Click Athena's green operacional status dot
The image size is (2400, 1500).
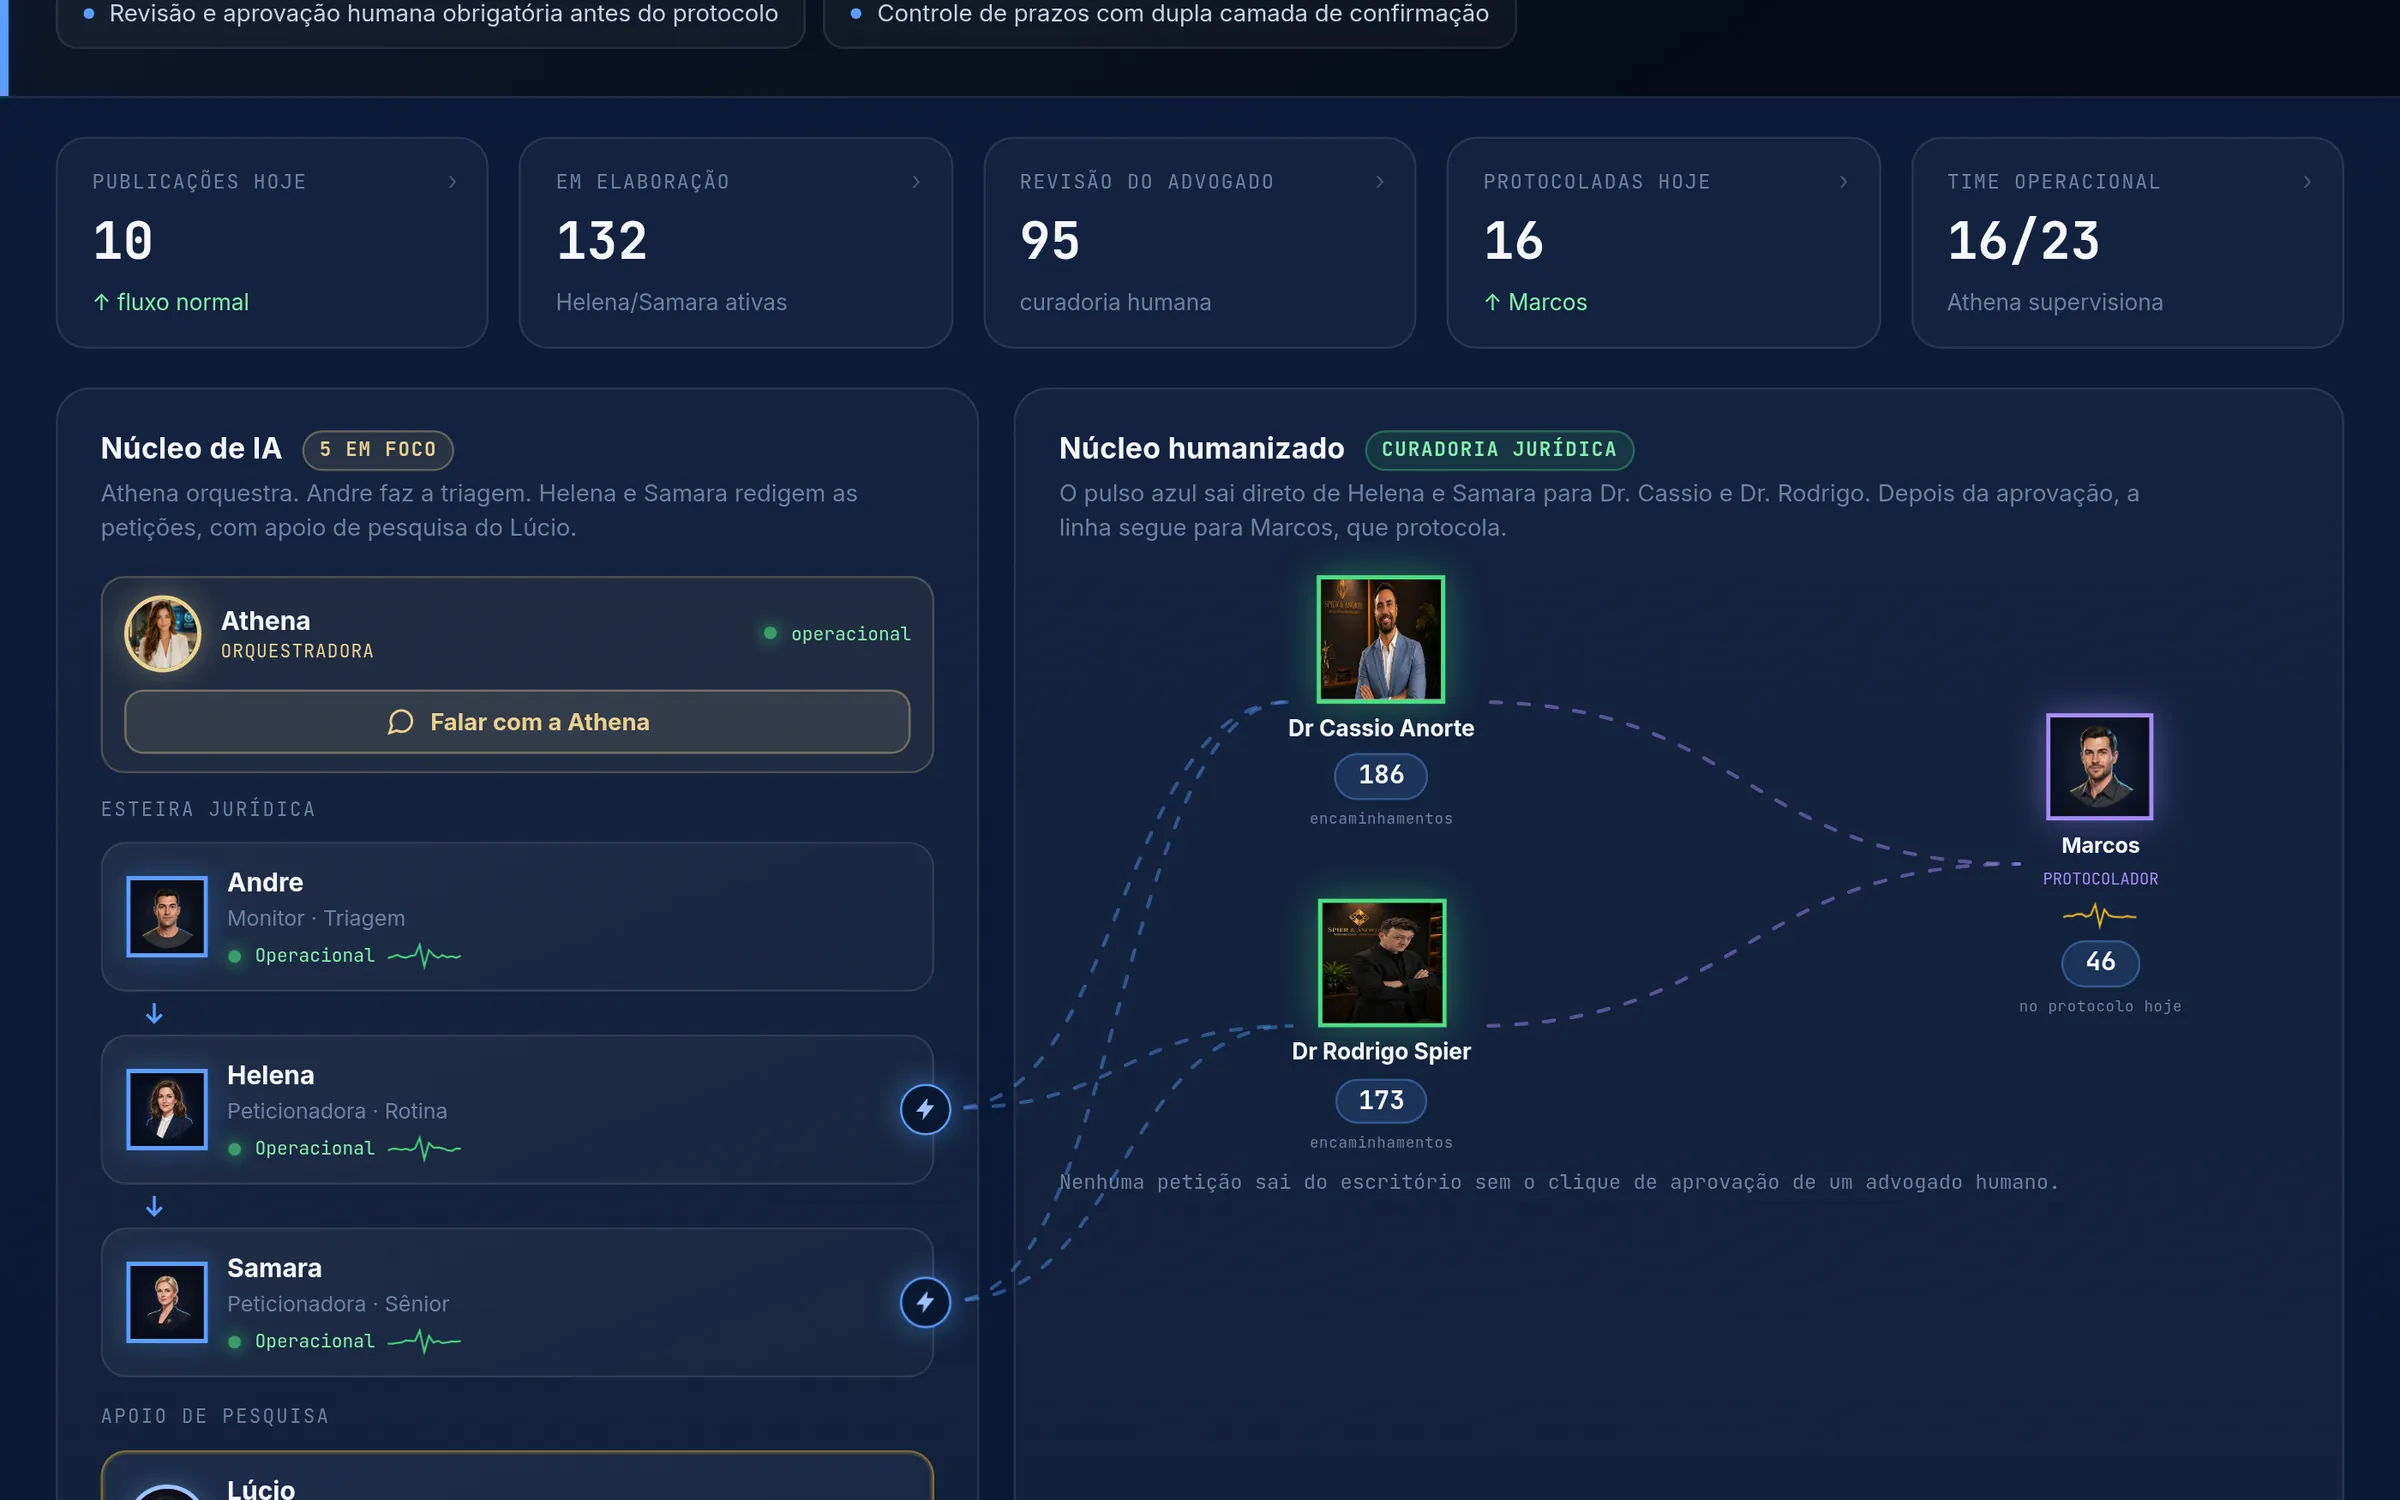[x=770, y=633]
